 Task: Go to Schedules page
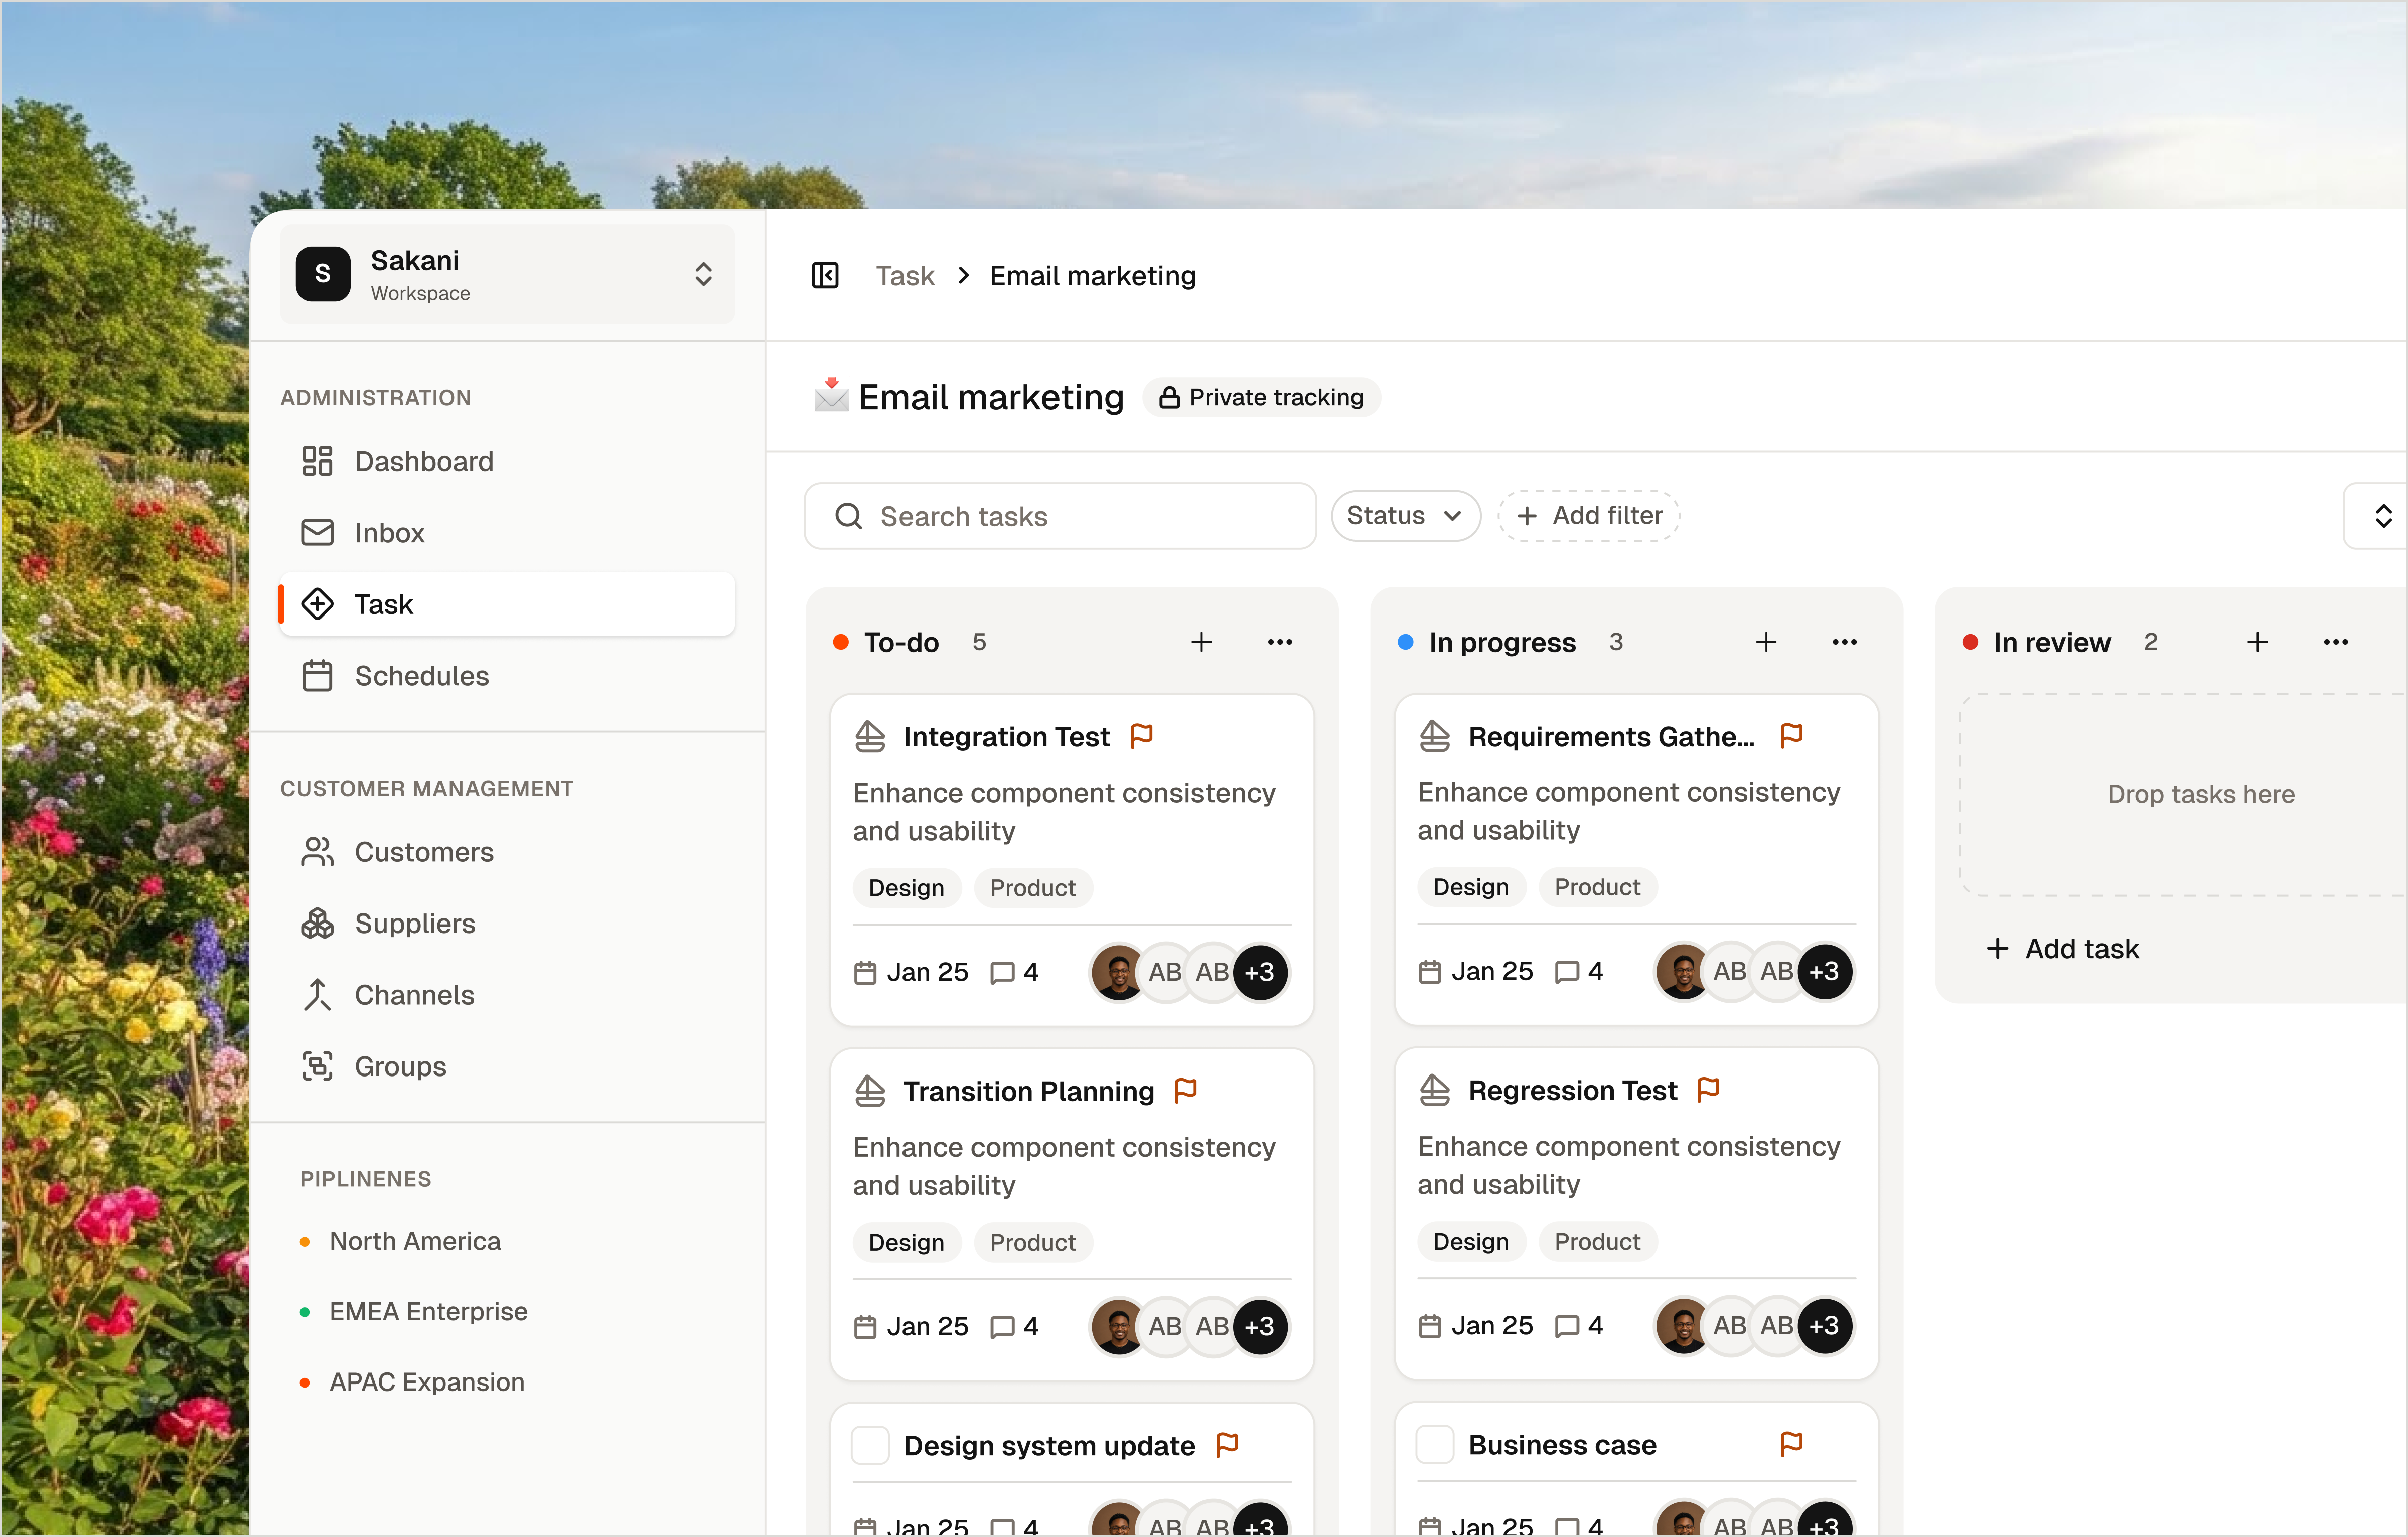tap(507, 676)
